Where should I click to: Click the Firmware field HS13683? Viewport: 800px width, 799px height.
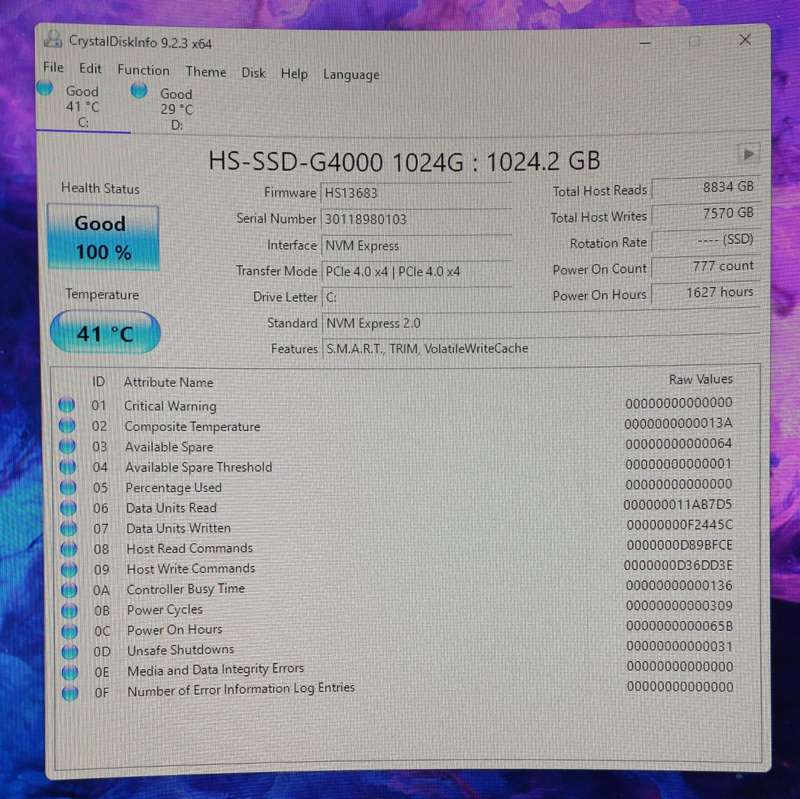coord(416,193)
